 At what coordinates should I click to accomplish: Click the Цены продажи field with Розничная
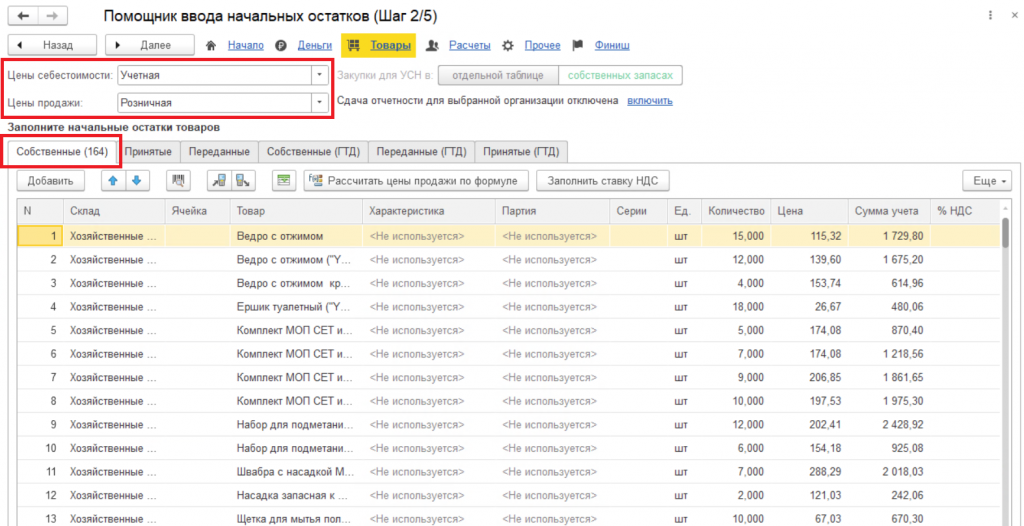(214, 103)
